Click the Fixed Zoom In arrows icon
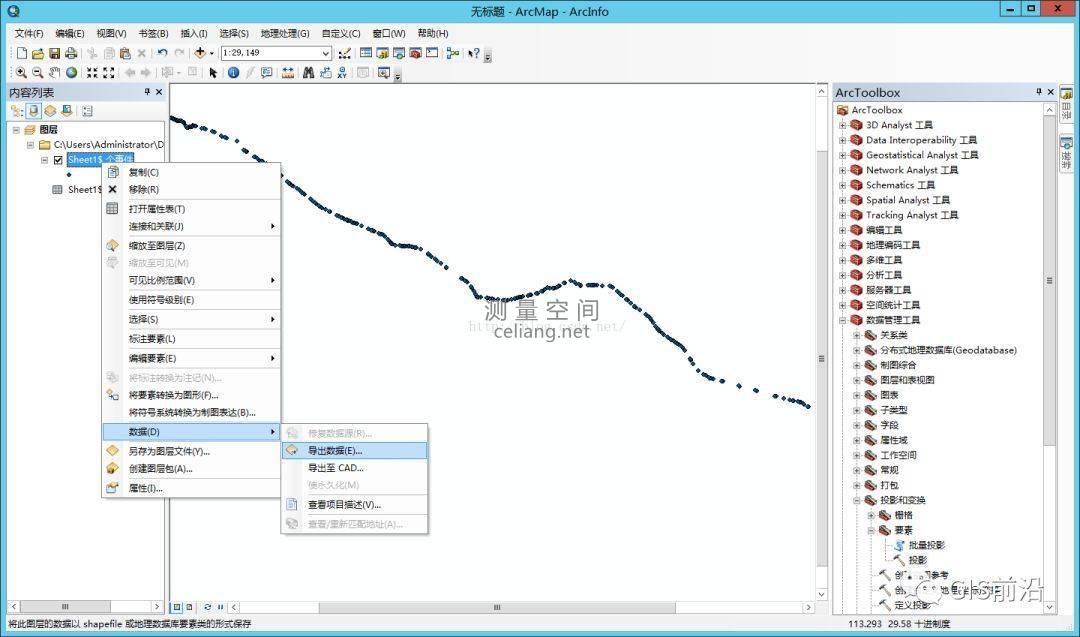Viewport: 1080px width, 637px height. coord(92,72)
